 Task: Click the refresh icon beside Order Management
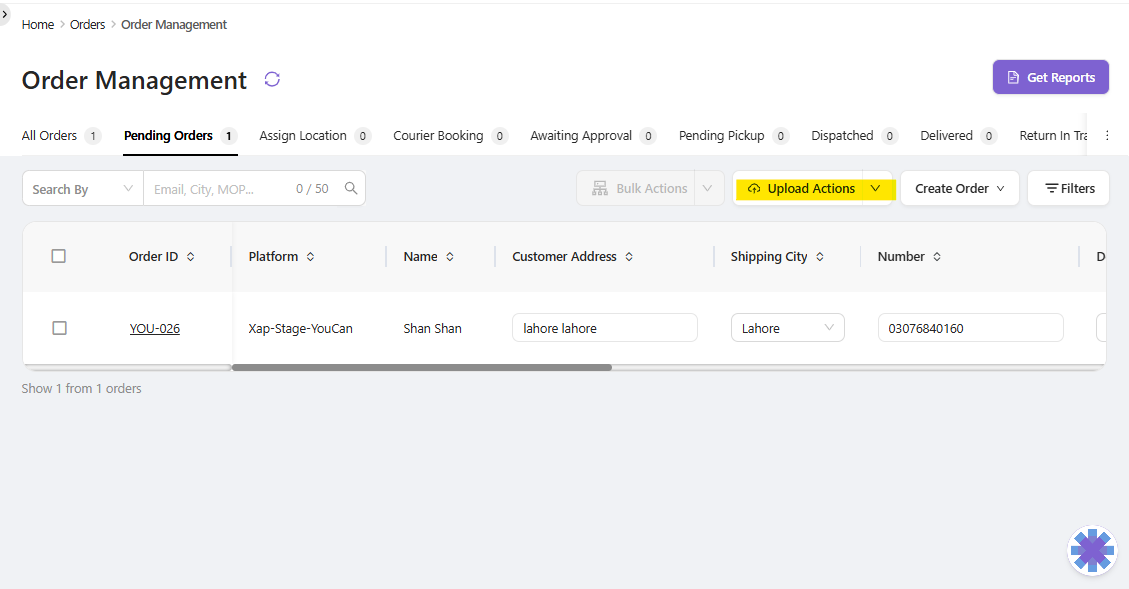pyautogui.click(x=272, y=80)
